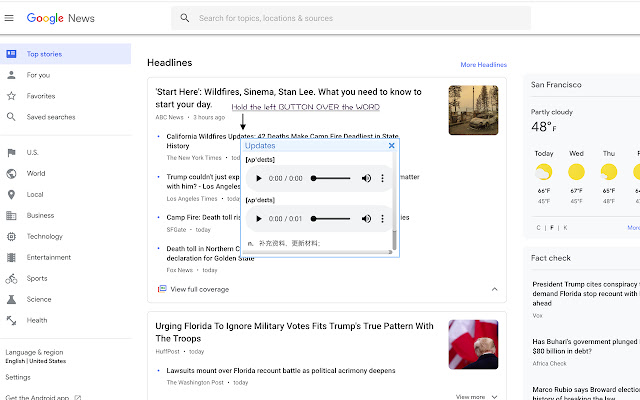Image resolution: width=640 pixels, height=400 pixels.
Task: Open first audio player options menu
Action: pos(382,178)
